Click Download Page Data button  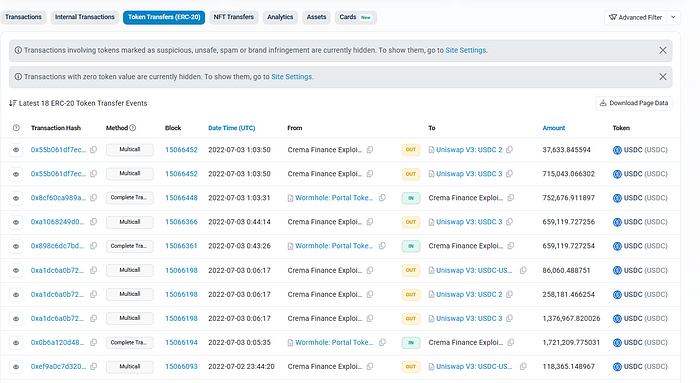tap(633, 103)
